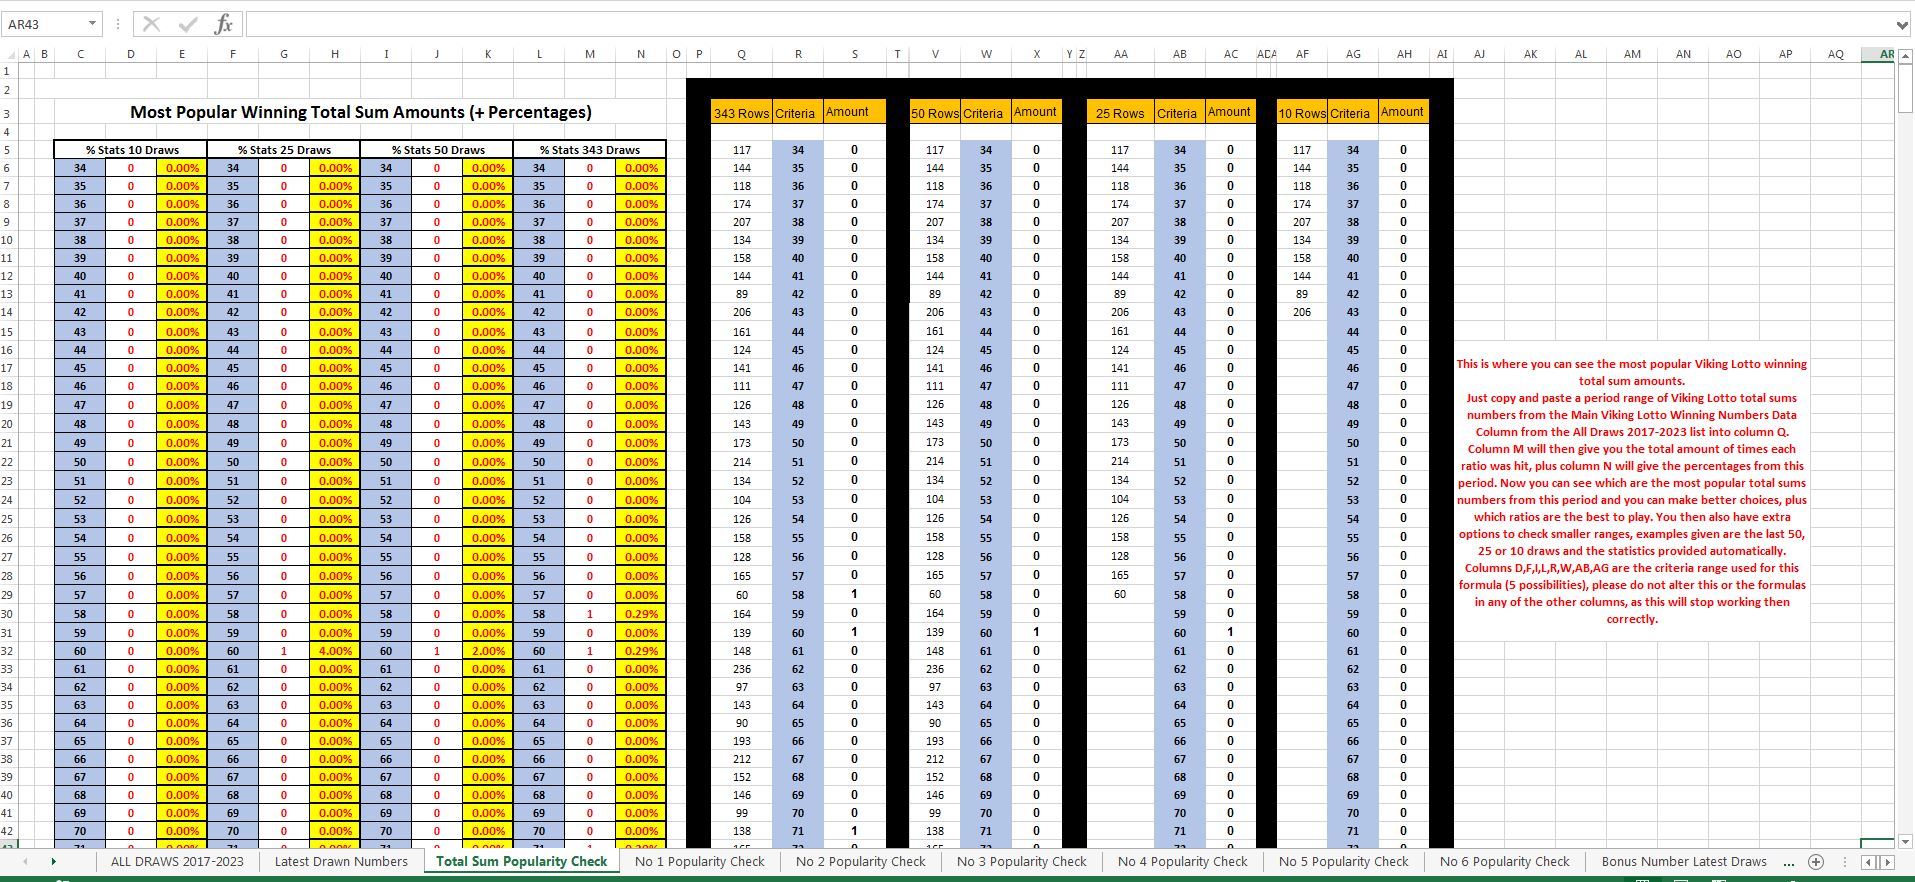Click the % Stats 50 Draws header
1915x882 pixels.
437,150
